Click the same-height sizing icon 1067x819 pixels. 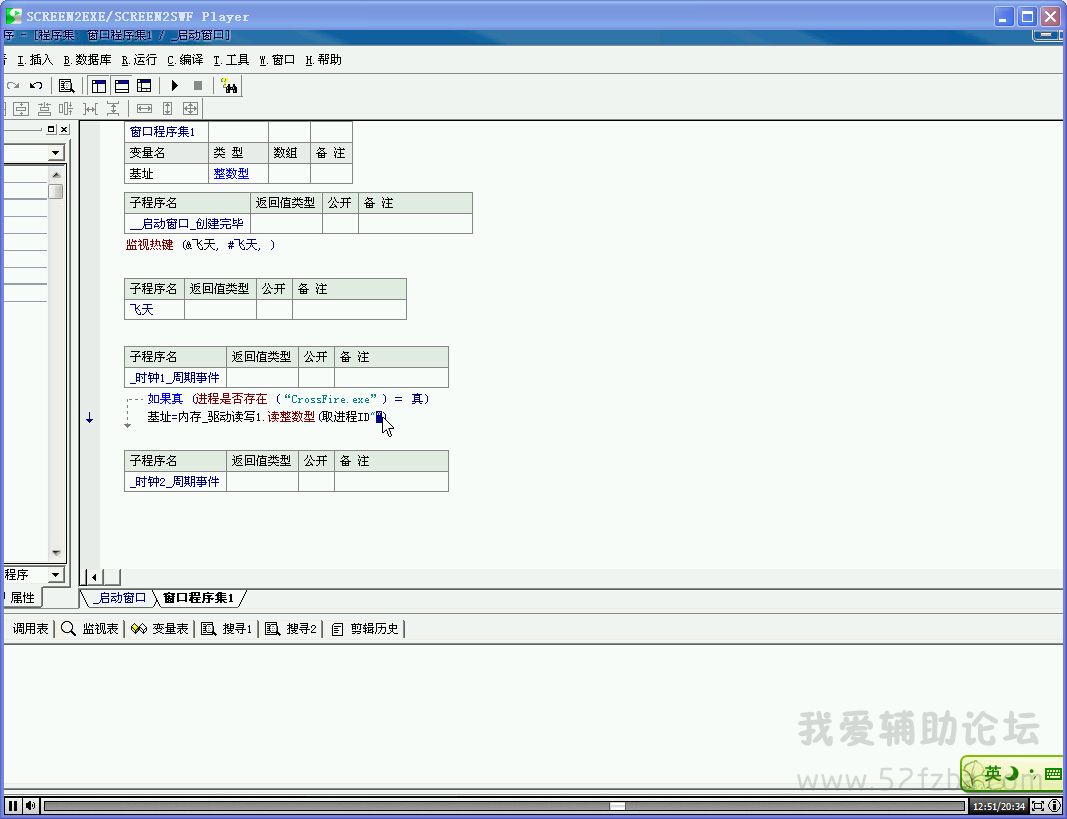pyautogui.click(x=167, y=109)
